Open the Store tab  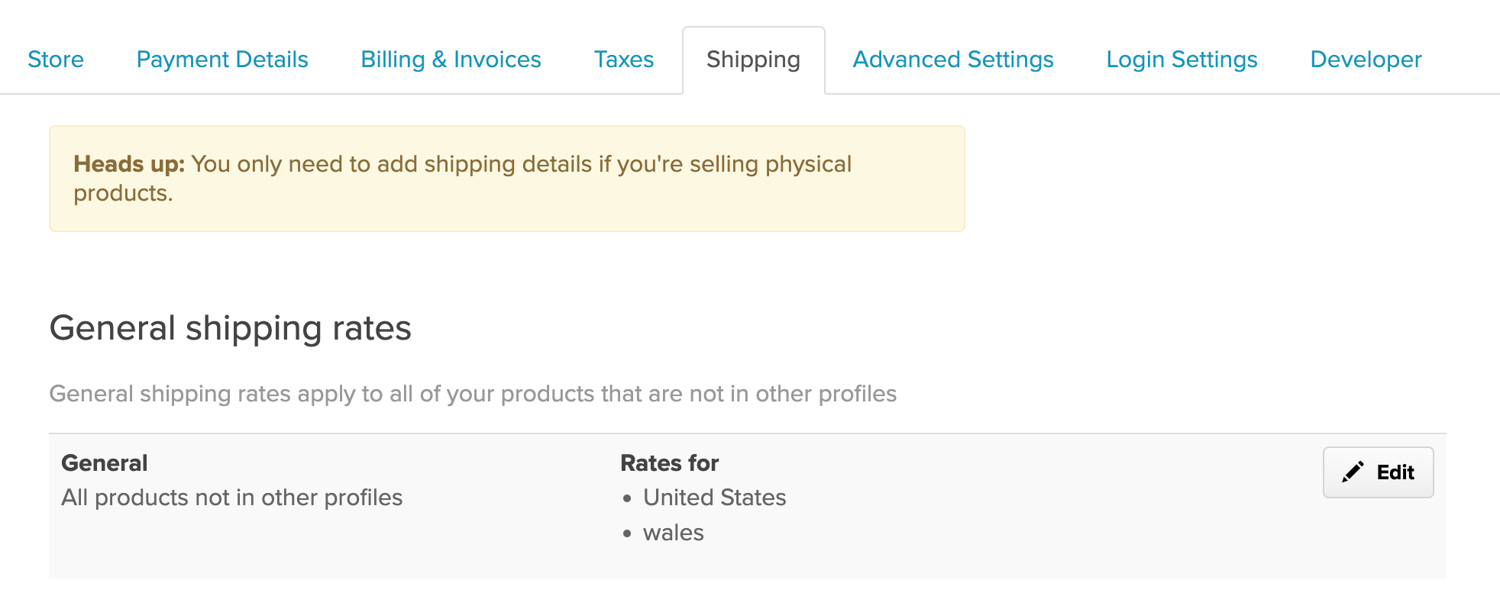56,60
